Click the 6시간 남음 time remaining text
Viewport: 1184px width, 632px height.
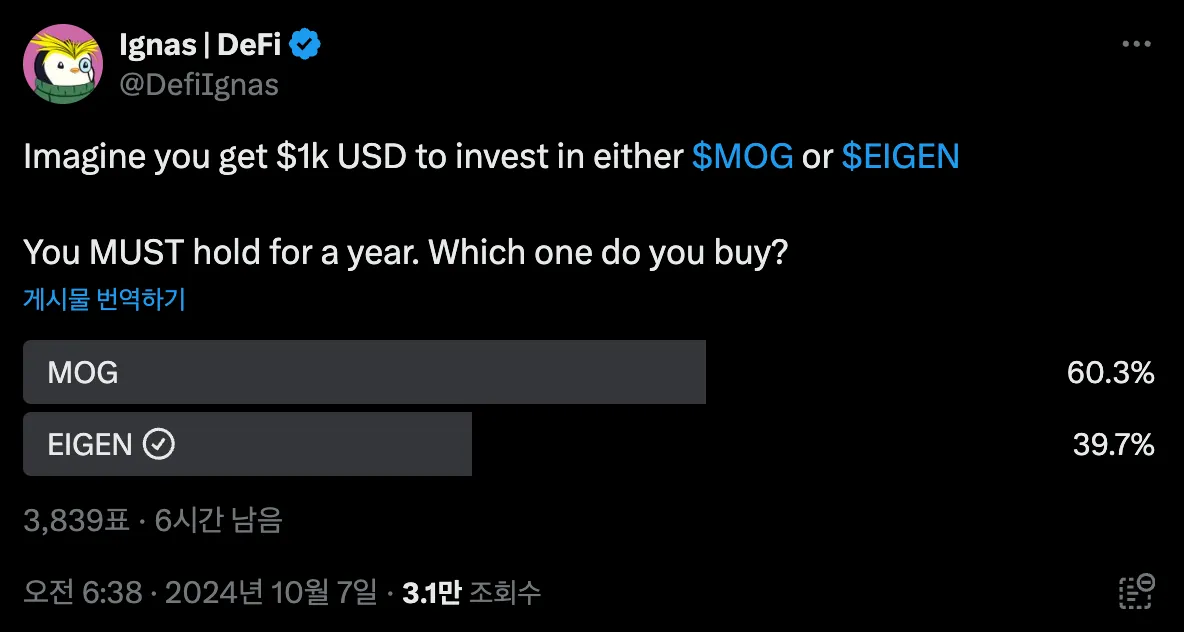click(x=219, y=520)
